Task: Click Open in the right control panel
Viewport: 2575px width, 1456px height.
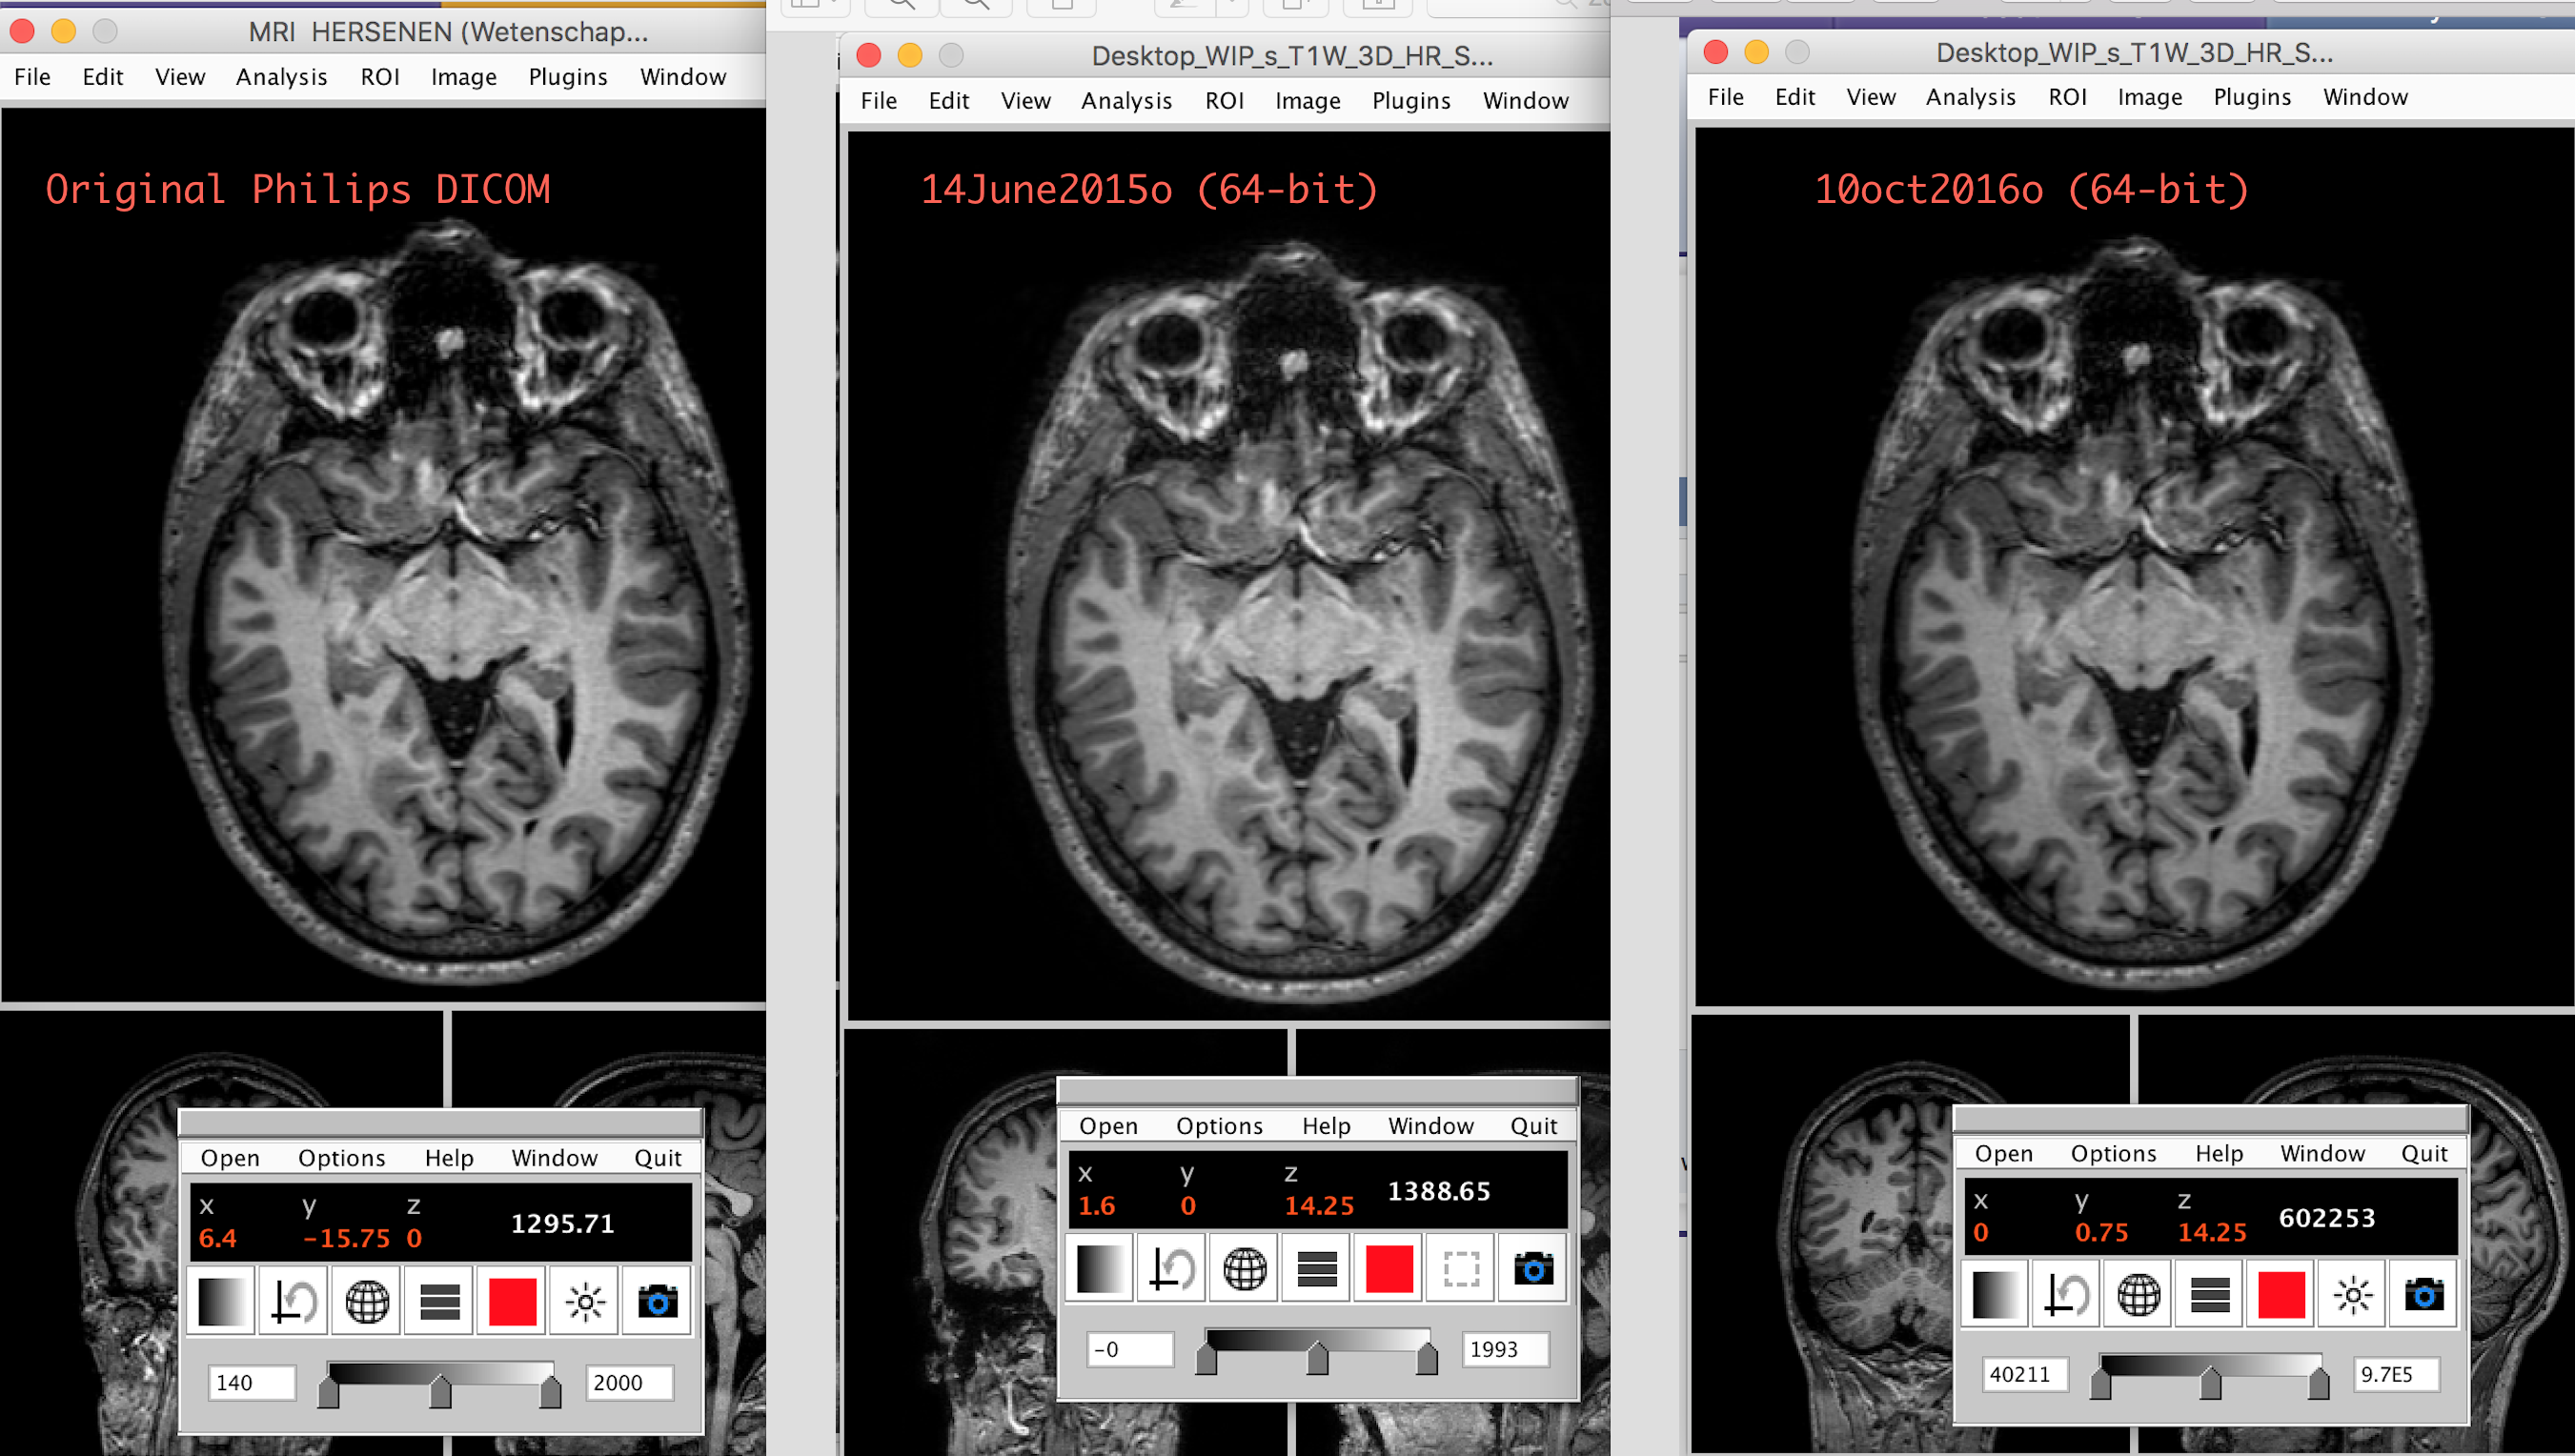Action: [x=2003, y=1153]
